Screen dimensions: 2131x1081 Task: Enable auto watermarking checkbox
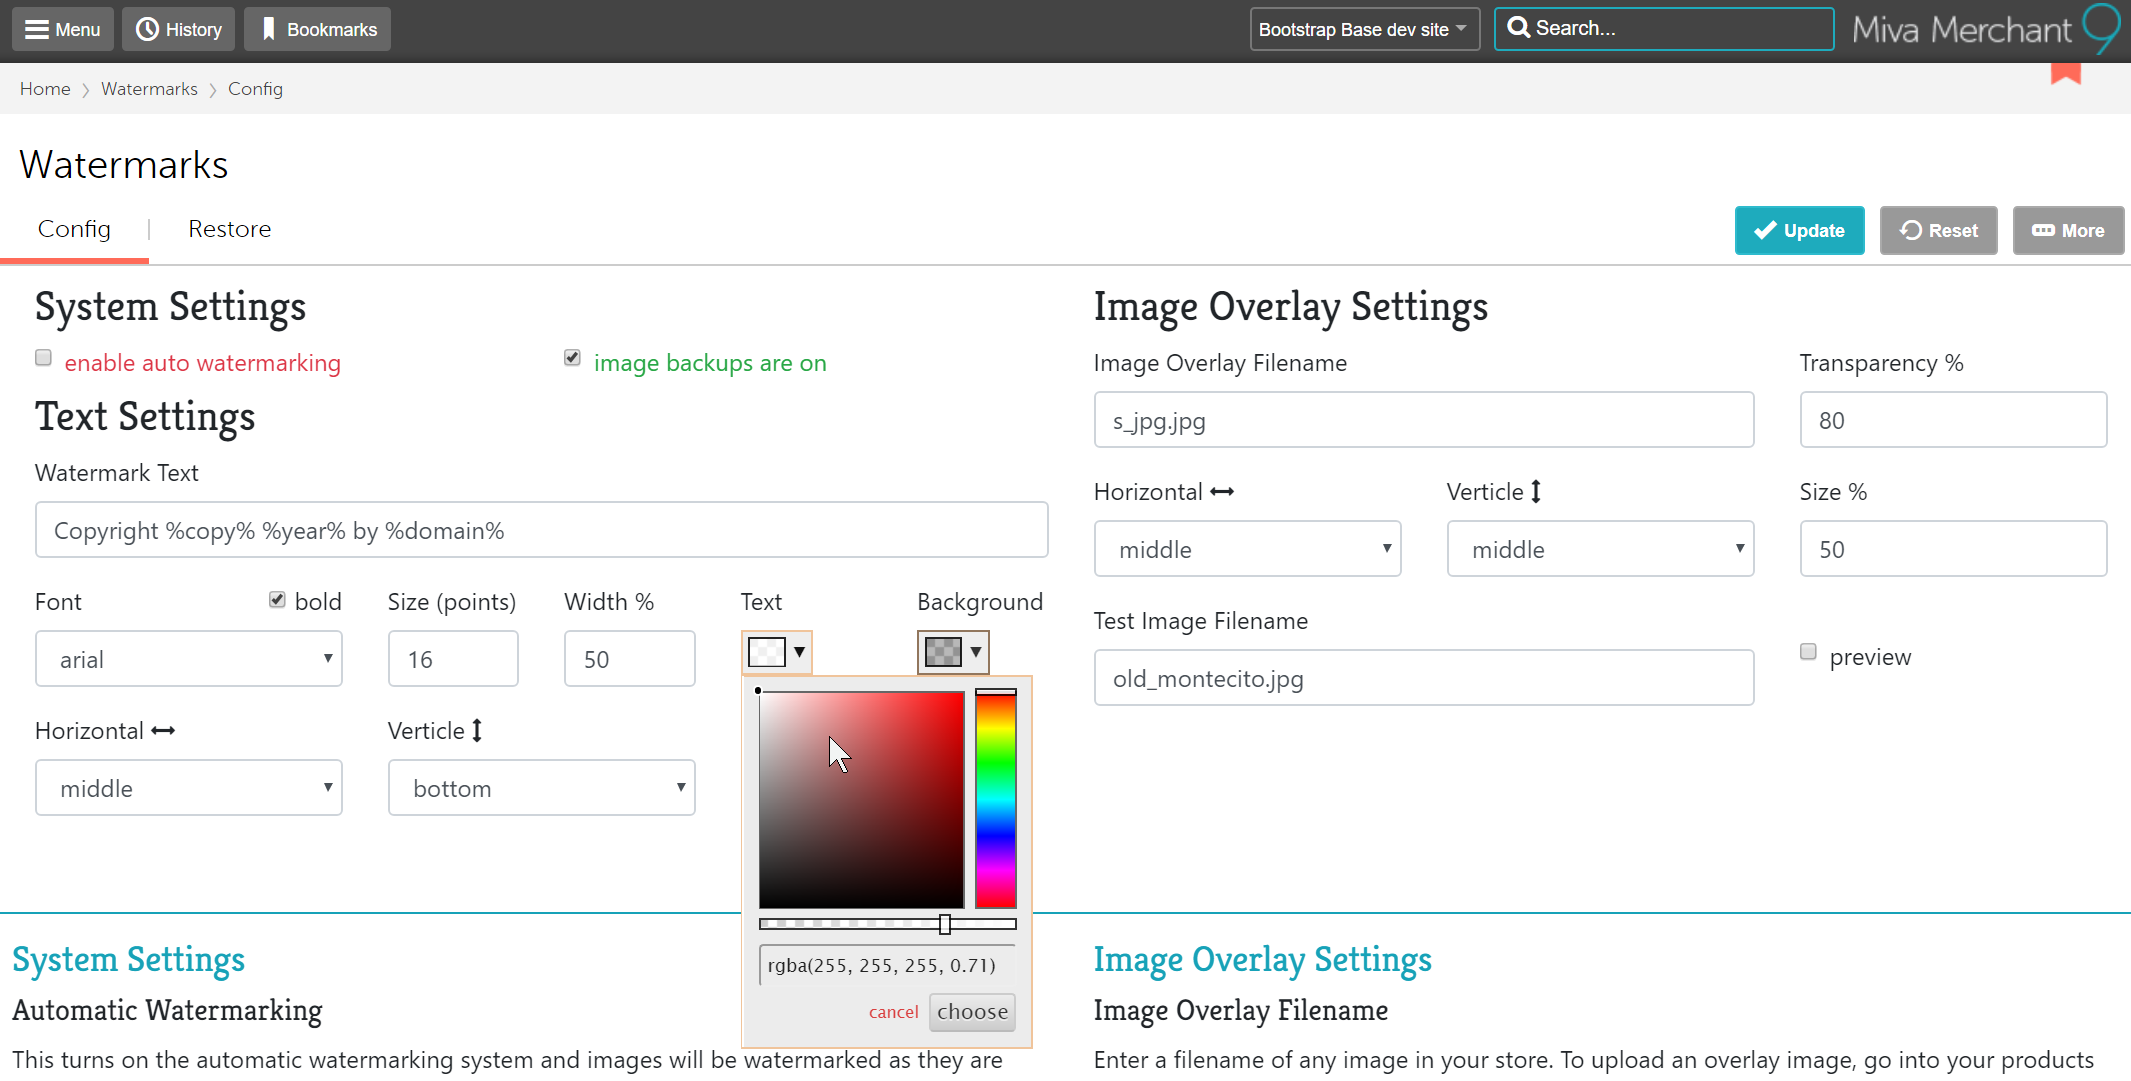point(43,358)
